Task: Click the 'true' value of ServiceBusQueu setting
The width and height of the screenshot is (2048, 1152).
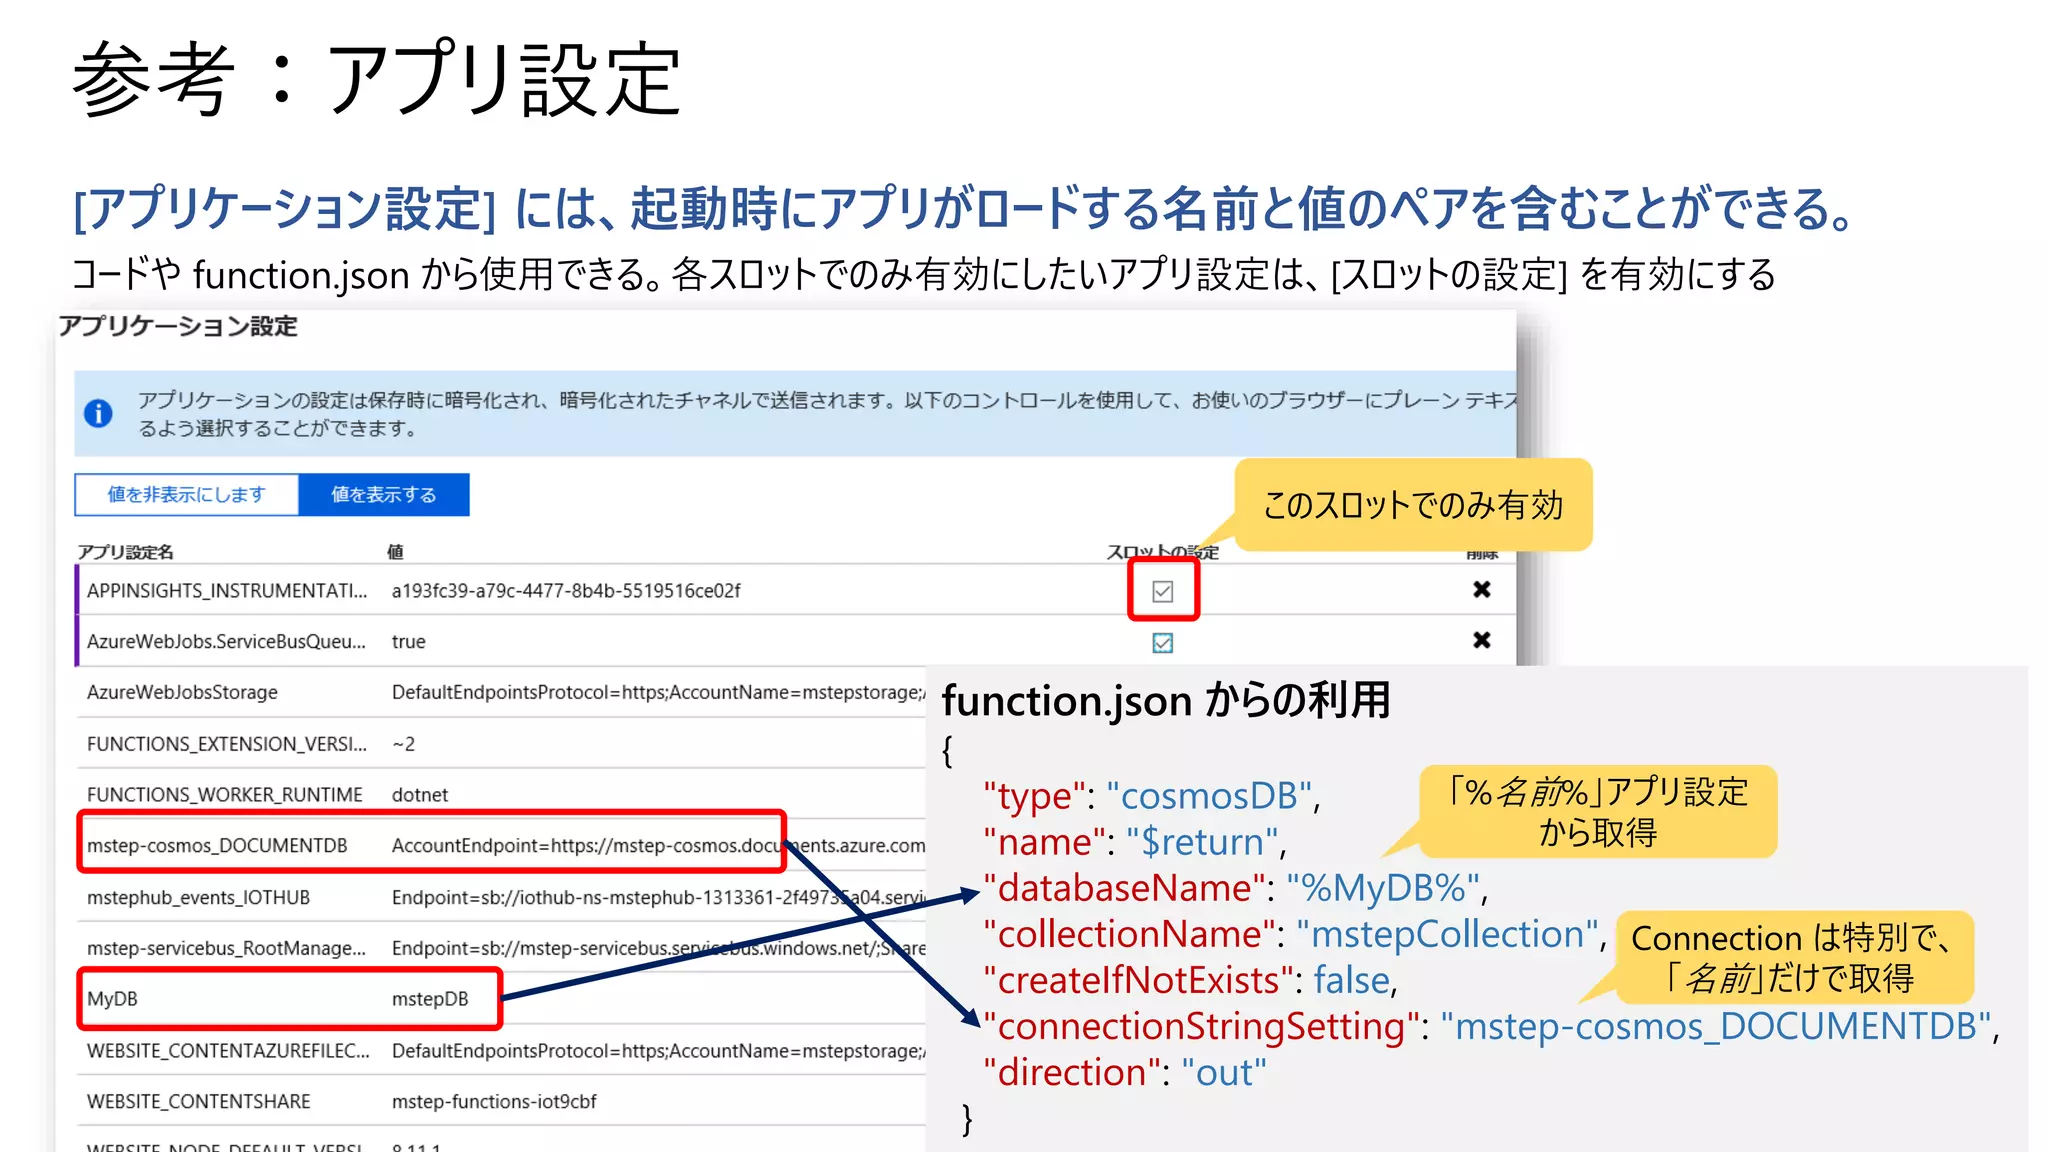Action: tap(408, 641)
